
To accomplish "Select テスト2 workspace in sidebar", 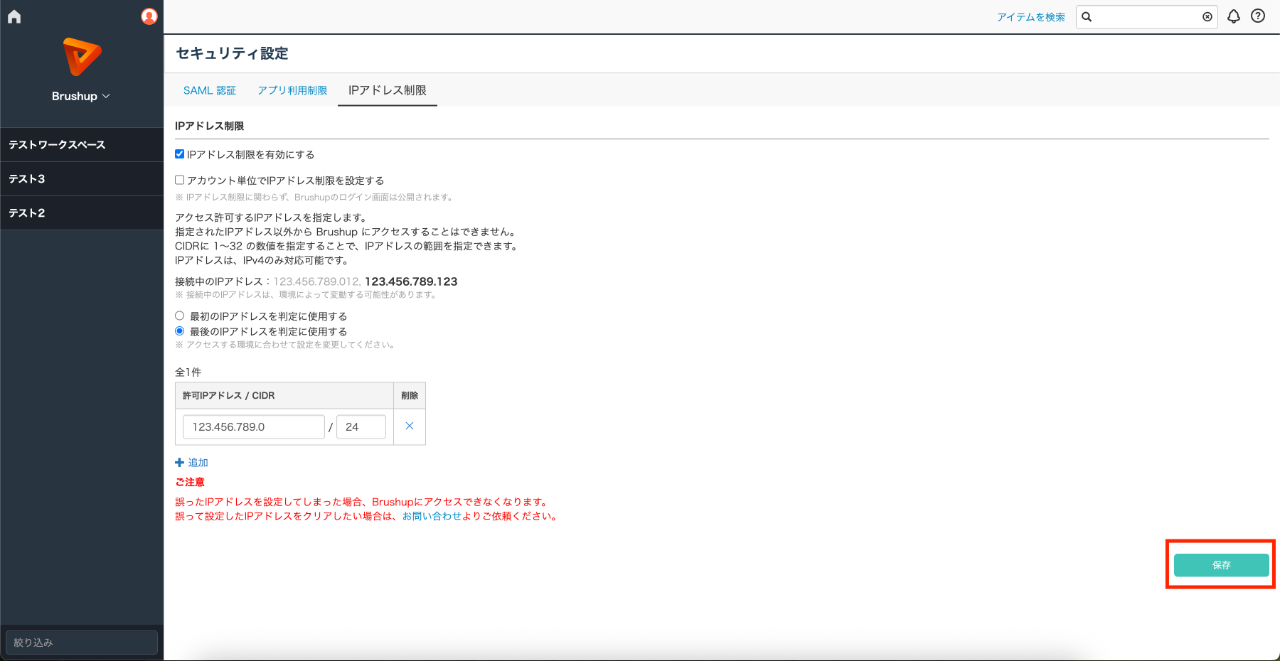I will point(80,212).
